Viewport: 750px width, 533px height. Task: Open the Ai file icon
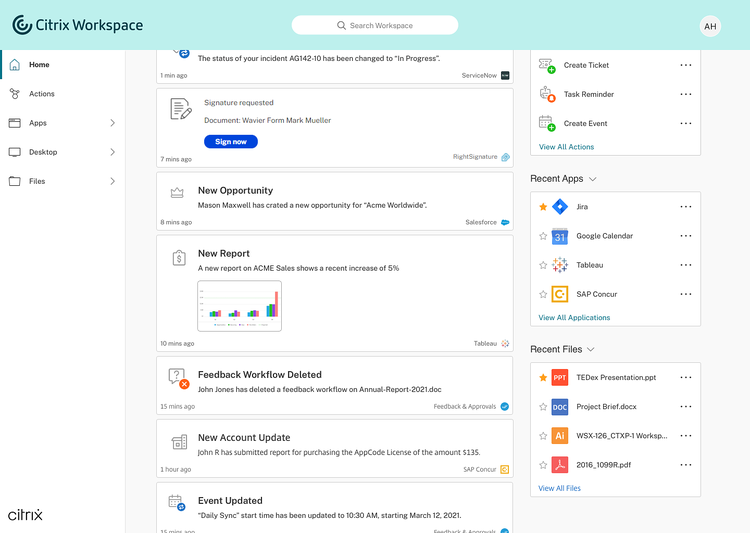(x=560, y=436)
